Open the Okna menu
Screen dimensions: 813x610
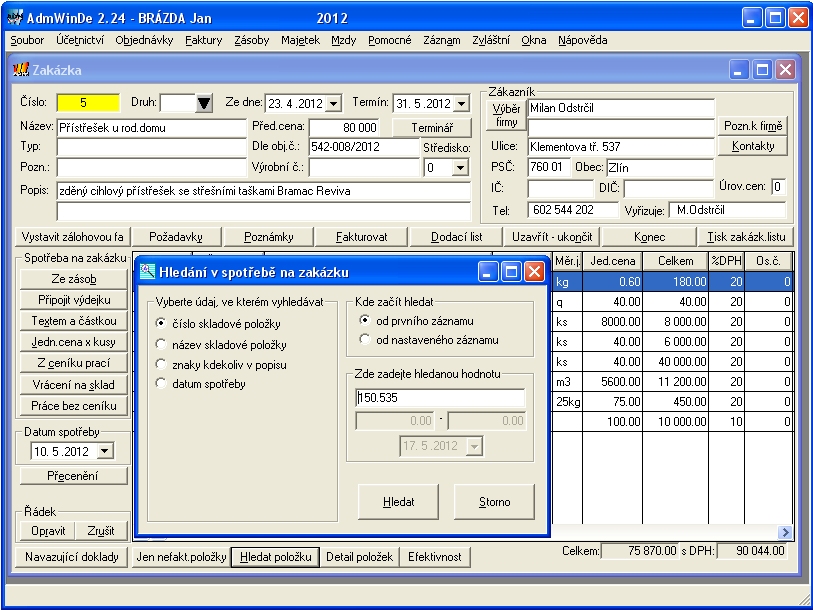point(534,40)
